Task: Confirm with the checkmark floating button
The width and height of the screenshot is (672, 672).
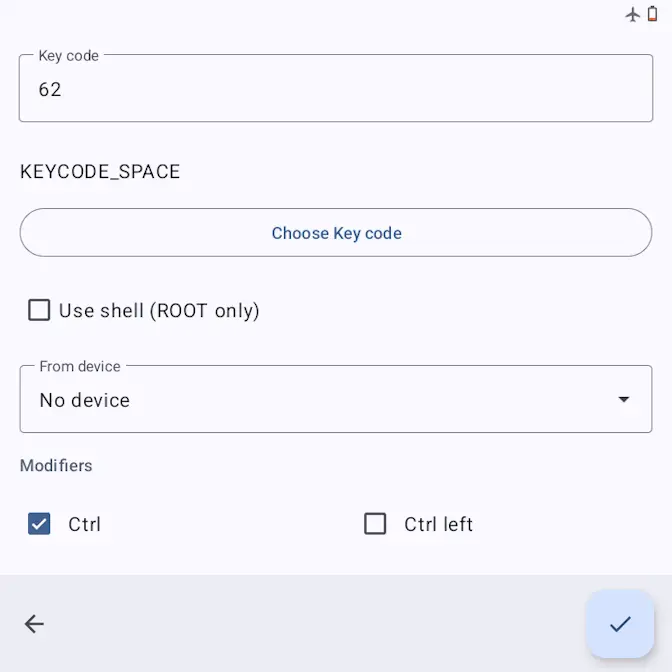Action: point(620,624)
